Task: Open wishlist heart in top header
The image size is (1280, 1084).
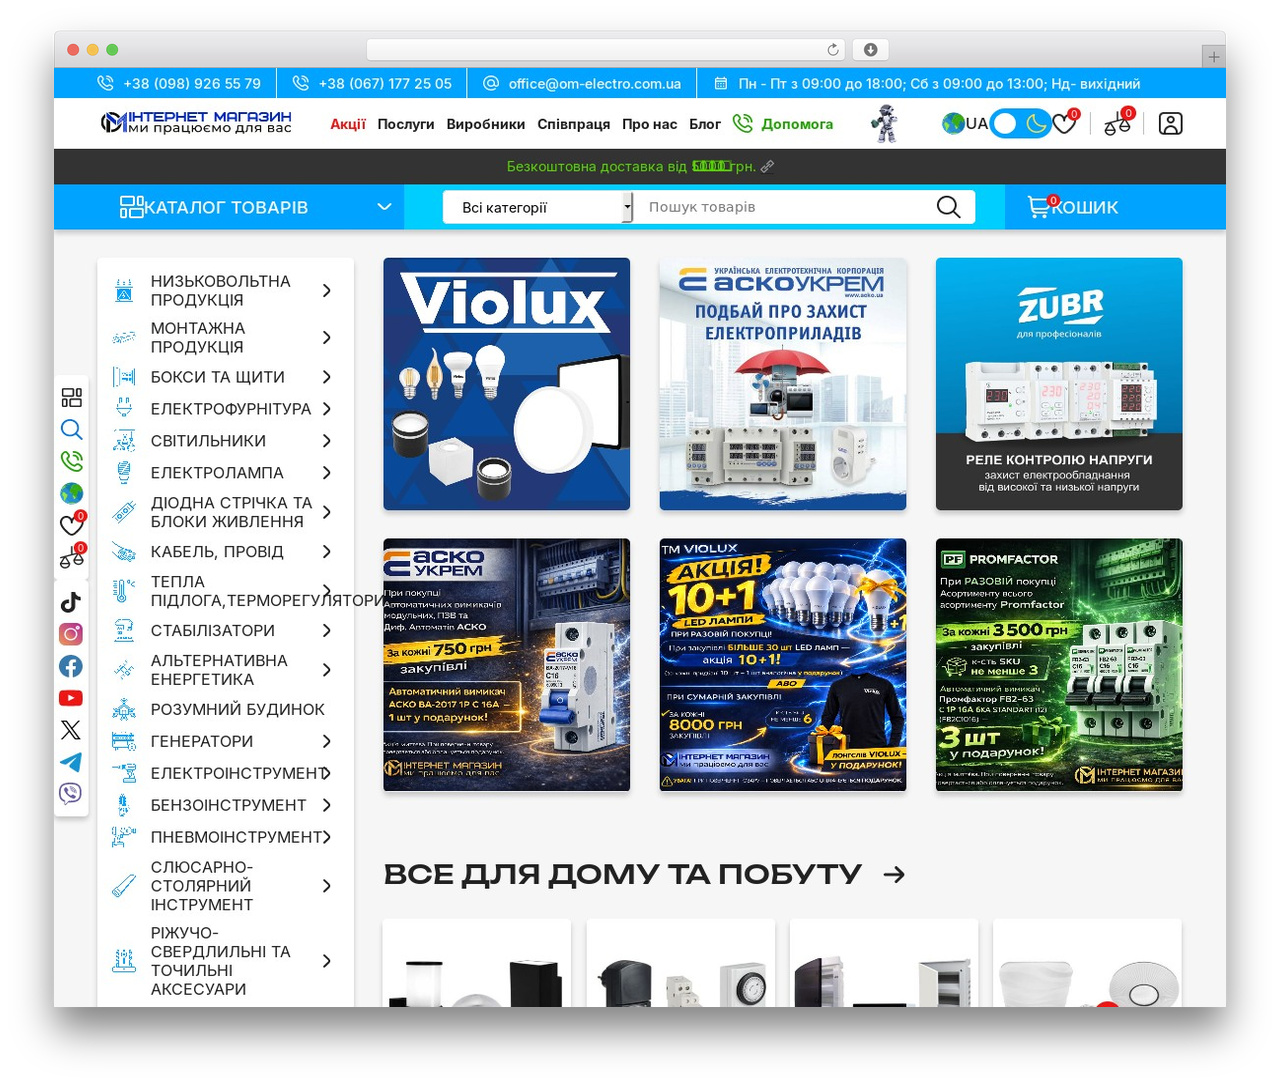Action: coord(1065,123)
